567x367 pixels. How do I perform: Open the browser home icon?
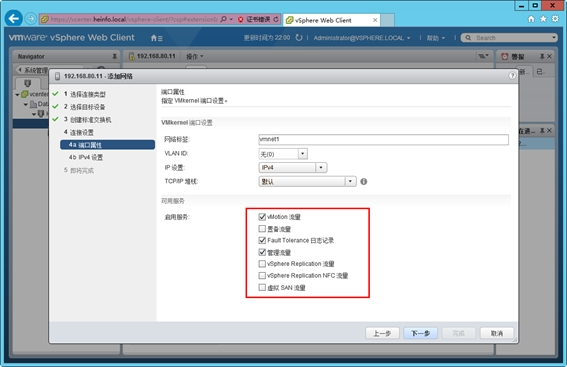point(531,19)
